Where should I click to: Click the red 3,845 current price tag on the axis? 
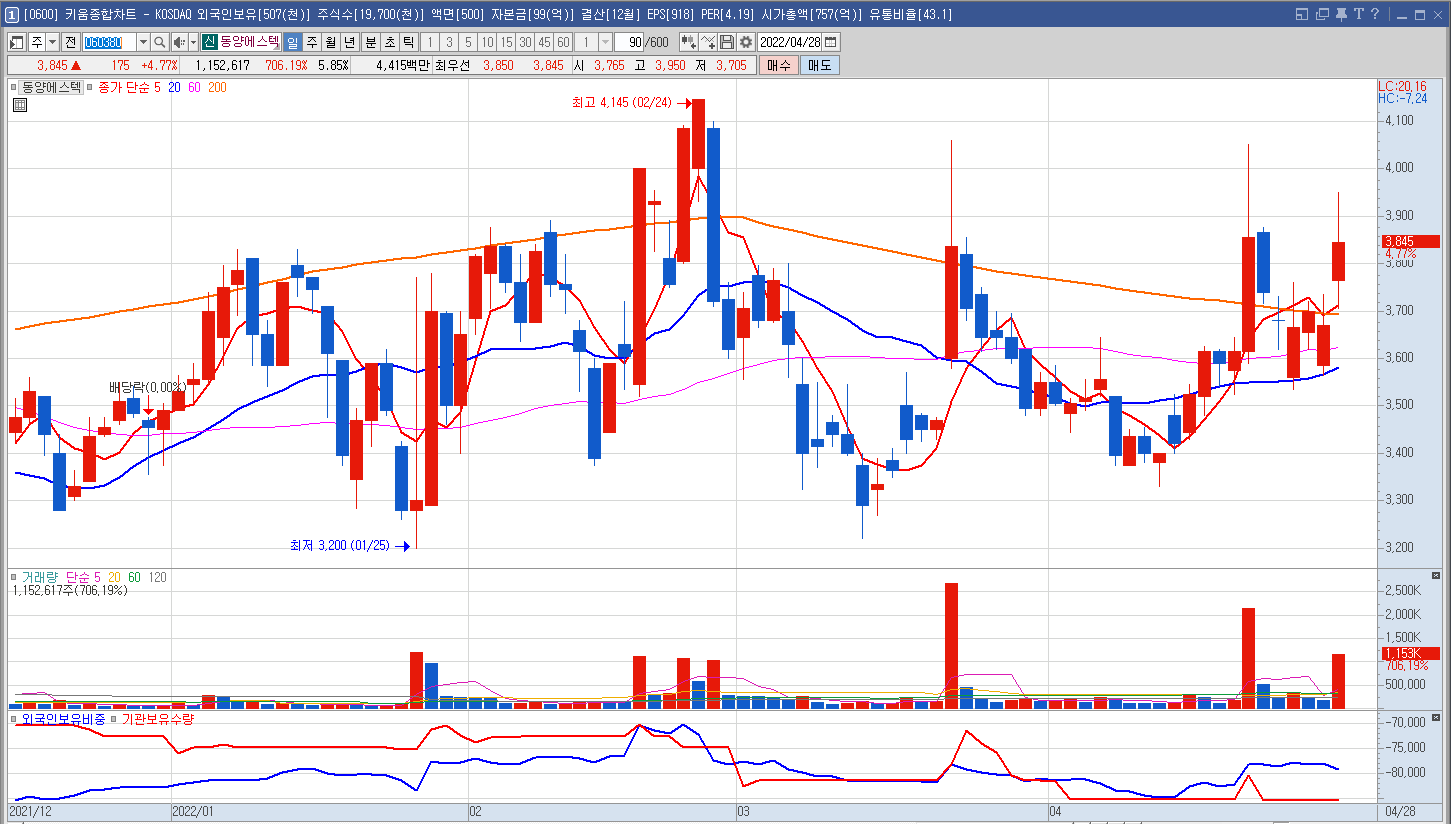(1409, 241)
